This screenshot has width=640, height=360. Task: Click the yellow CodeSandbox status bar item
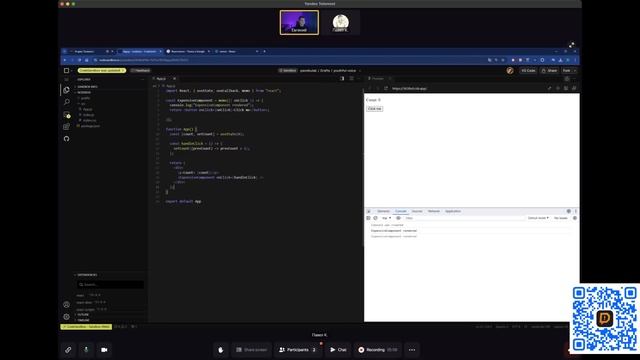click(x=86, y=327)
